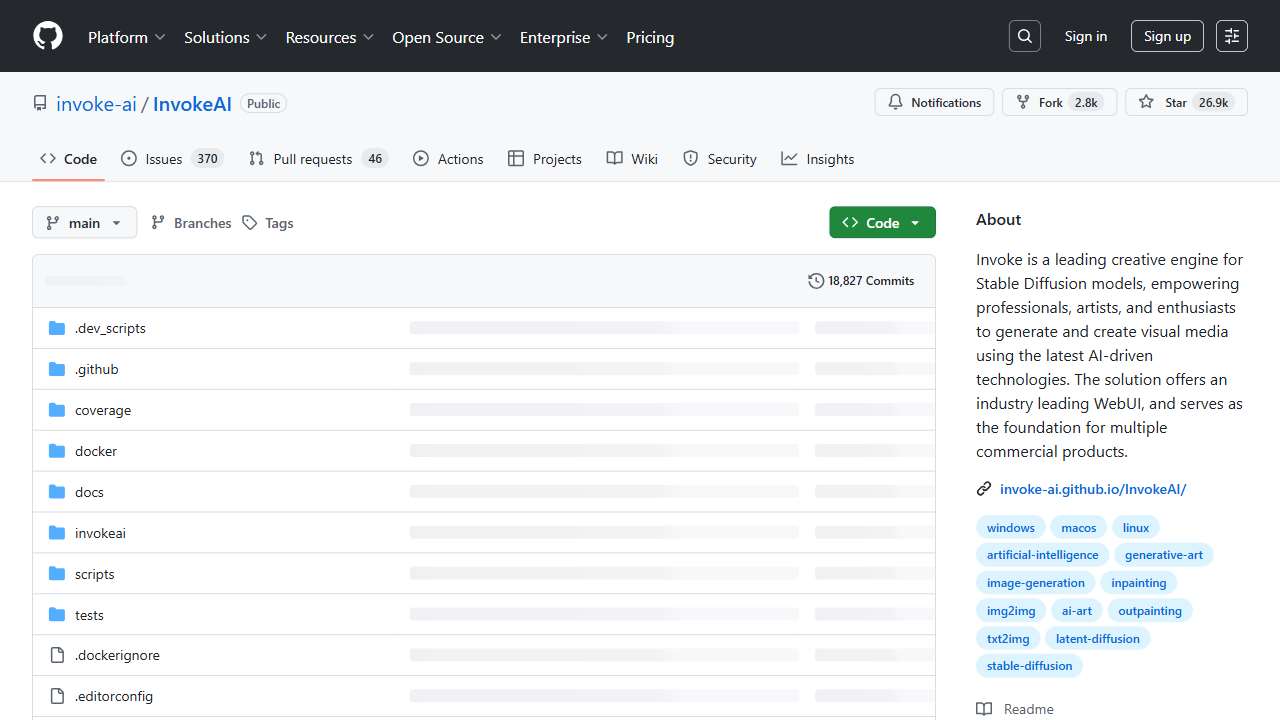Image resolution: width=1280 pixels, height=720 pixels.
Task: Enable Notifications for this repository
Action: pos(935,102)
